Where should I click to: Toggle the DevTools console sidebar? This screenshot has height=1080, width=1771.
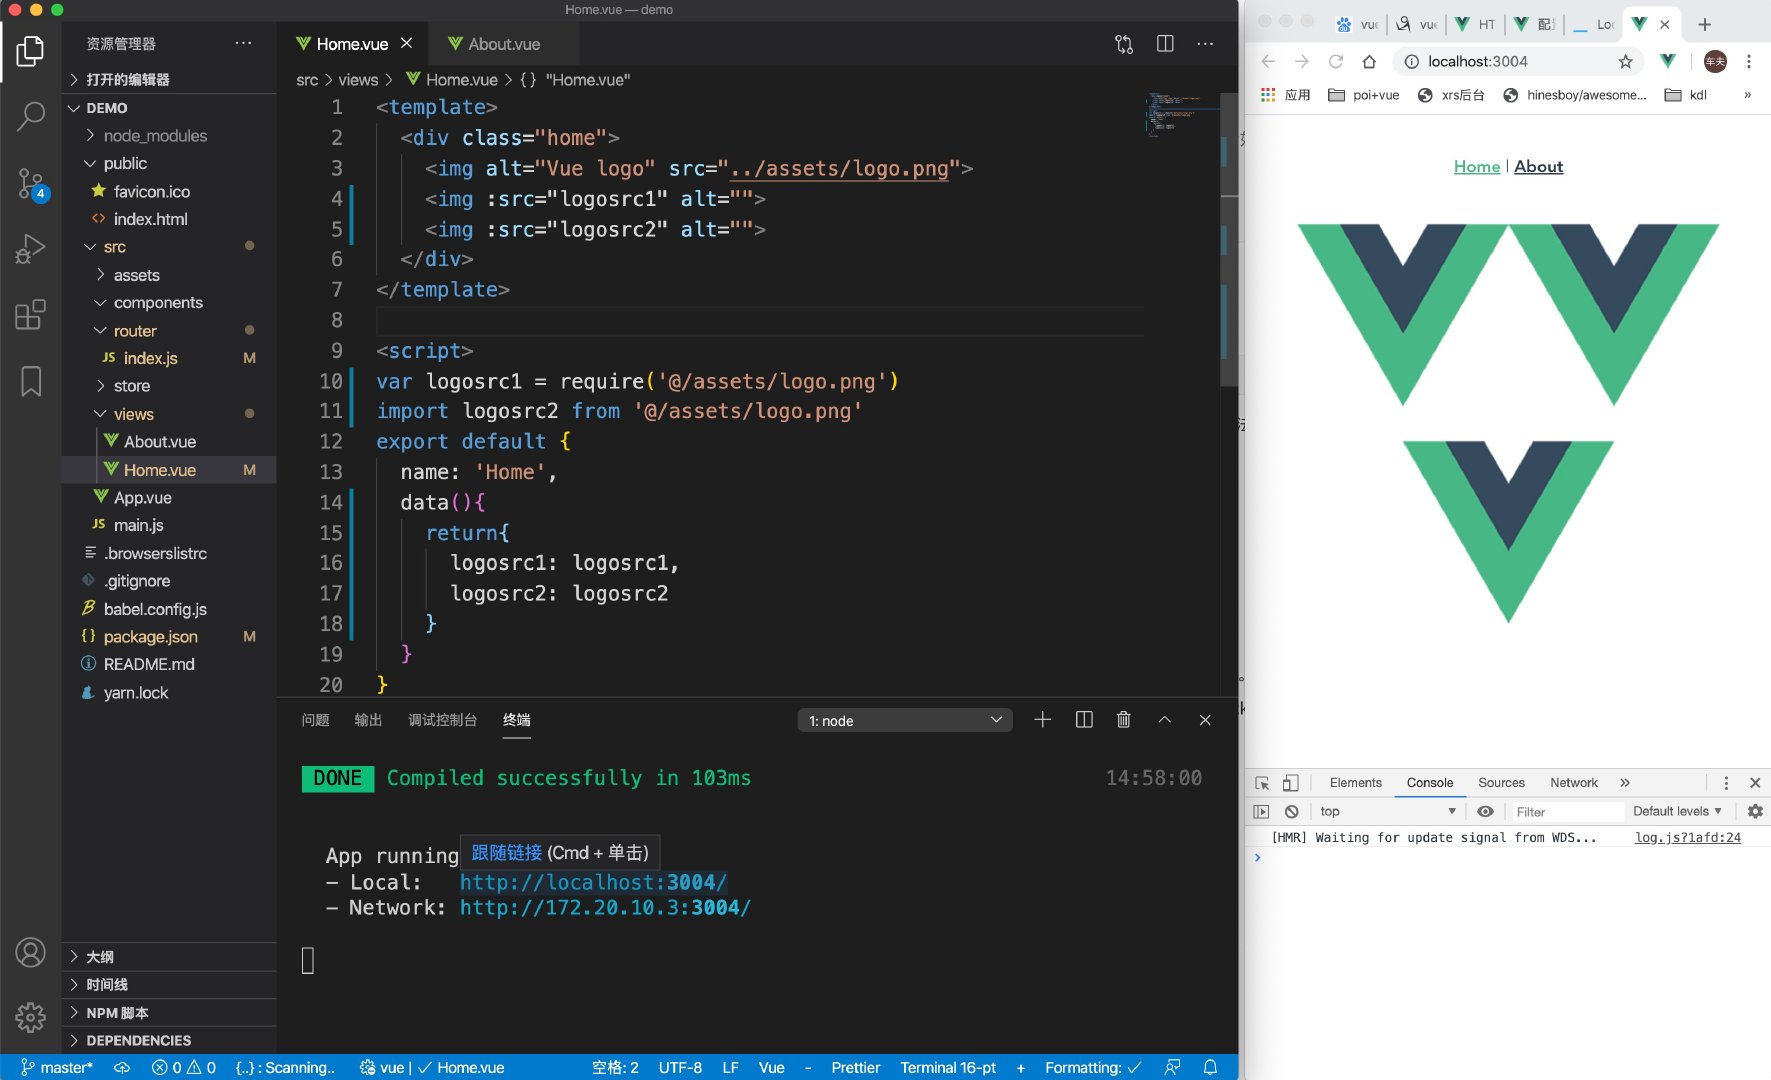click(1261, 812)
